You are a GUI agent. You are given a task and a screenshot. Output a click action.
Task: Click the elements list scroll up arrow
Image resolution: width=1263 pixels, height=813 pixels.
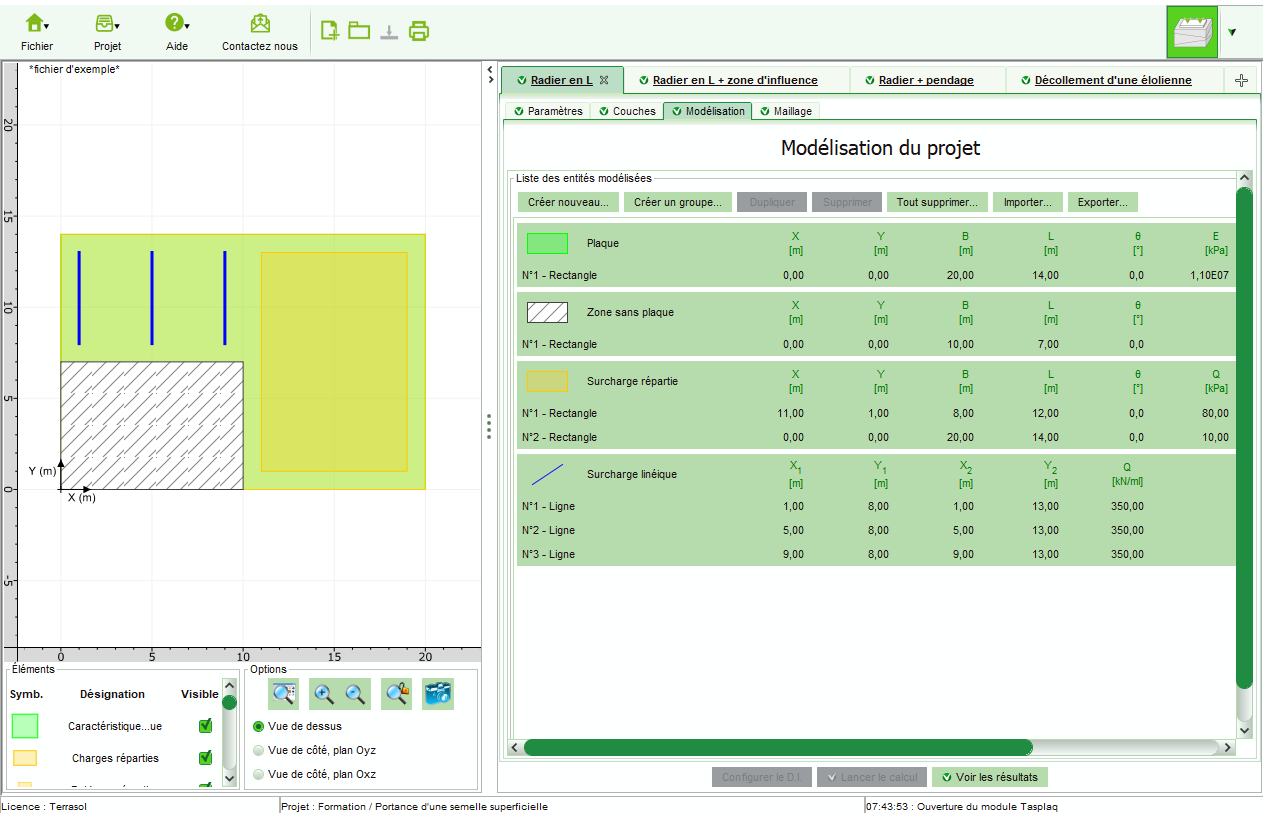229,688
